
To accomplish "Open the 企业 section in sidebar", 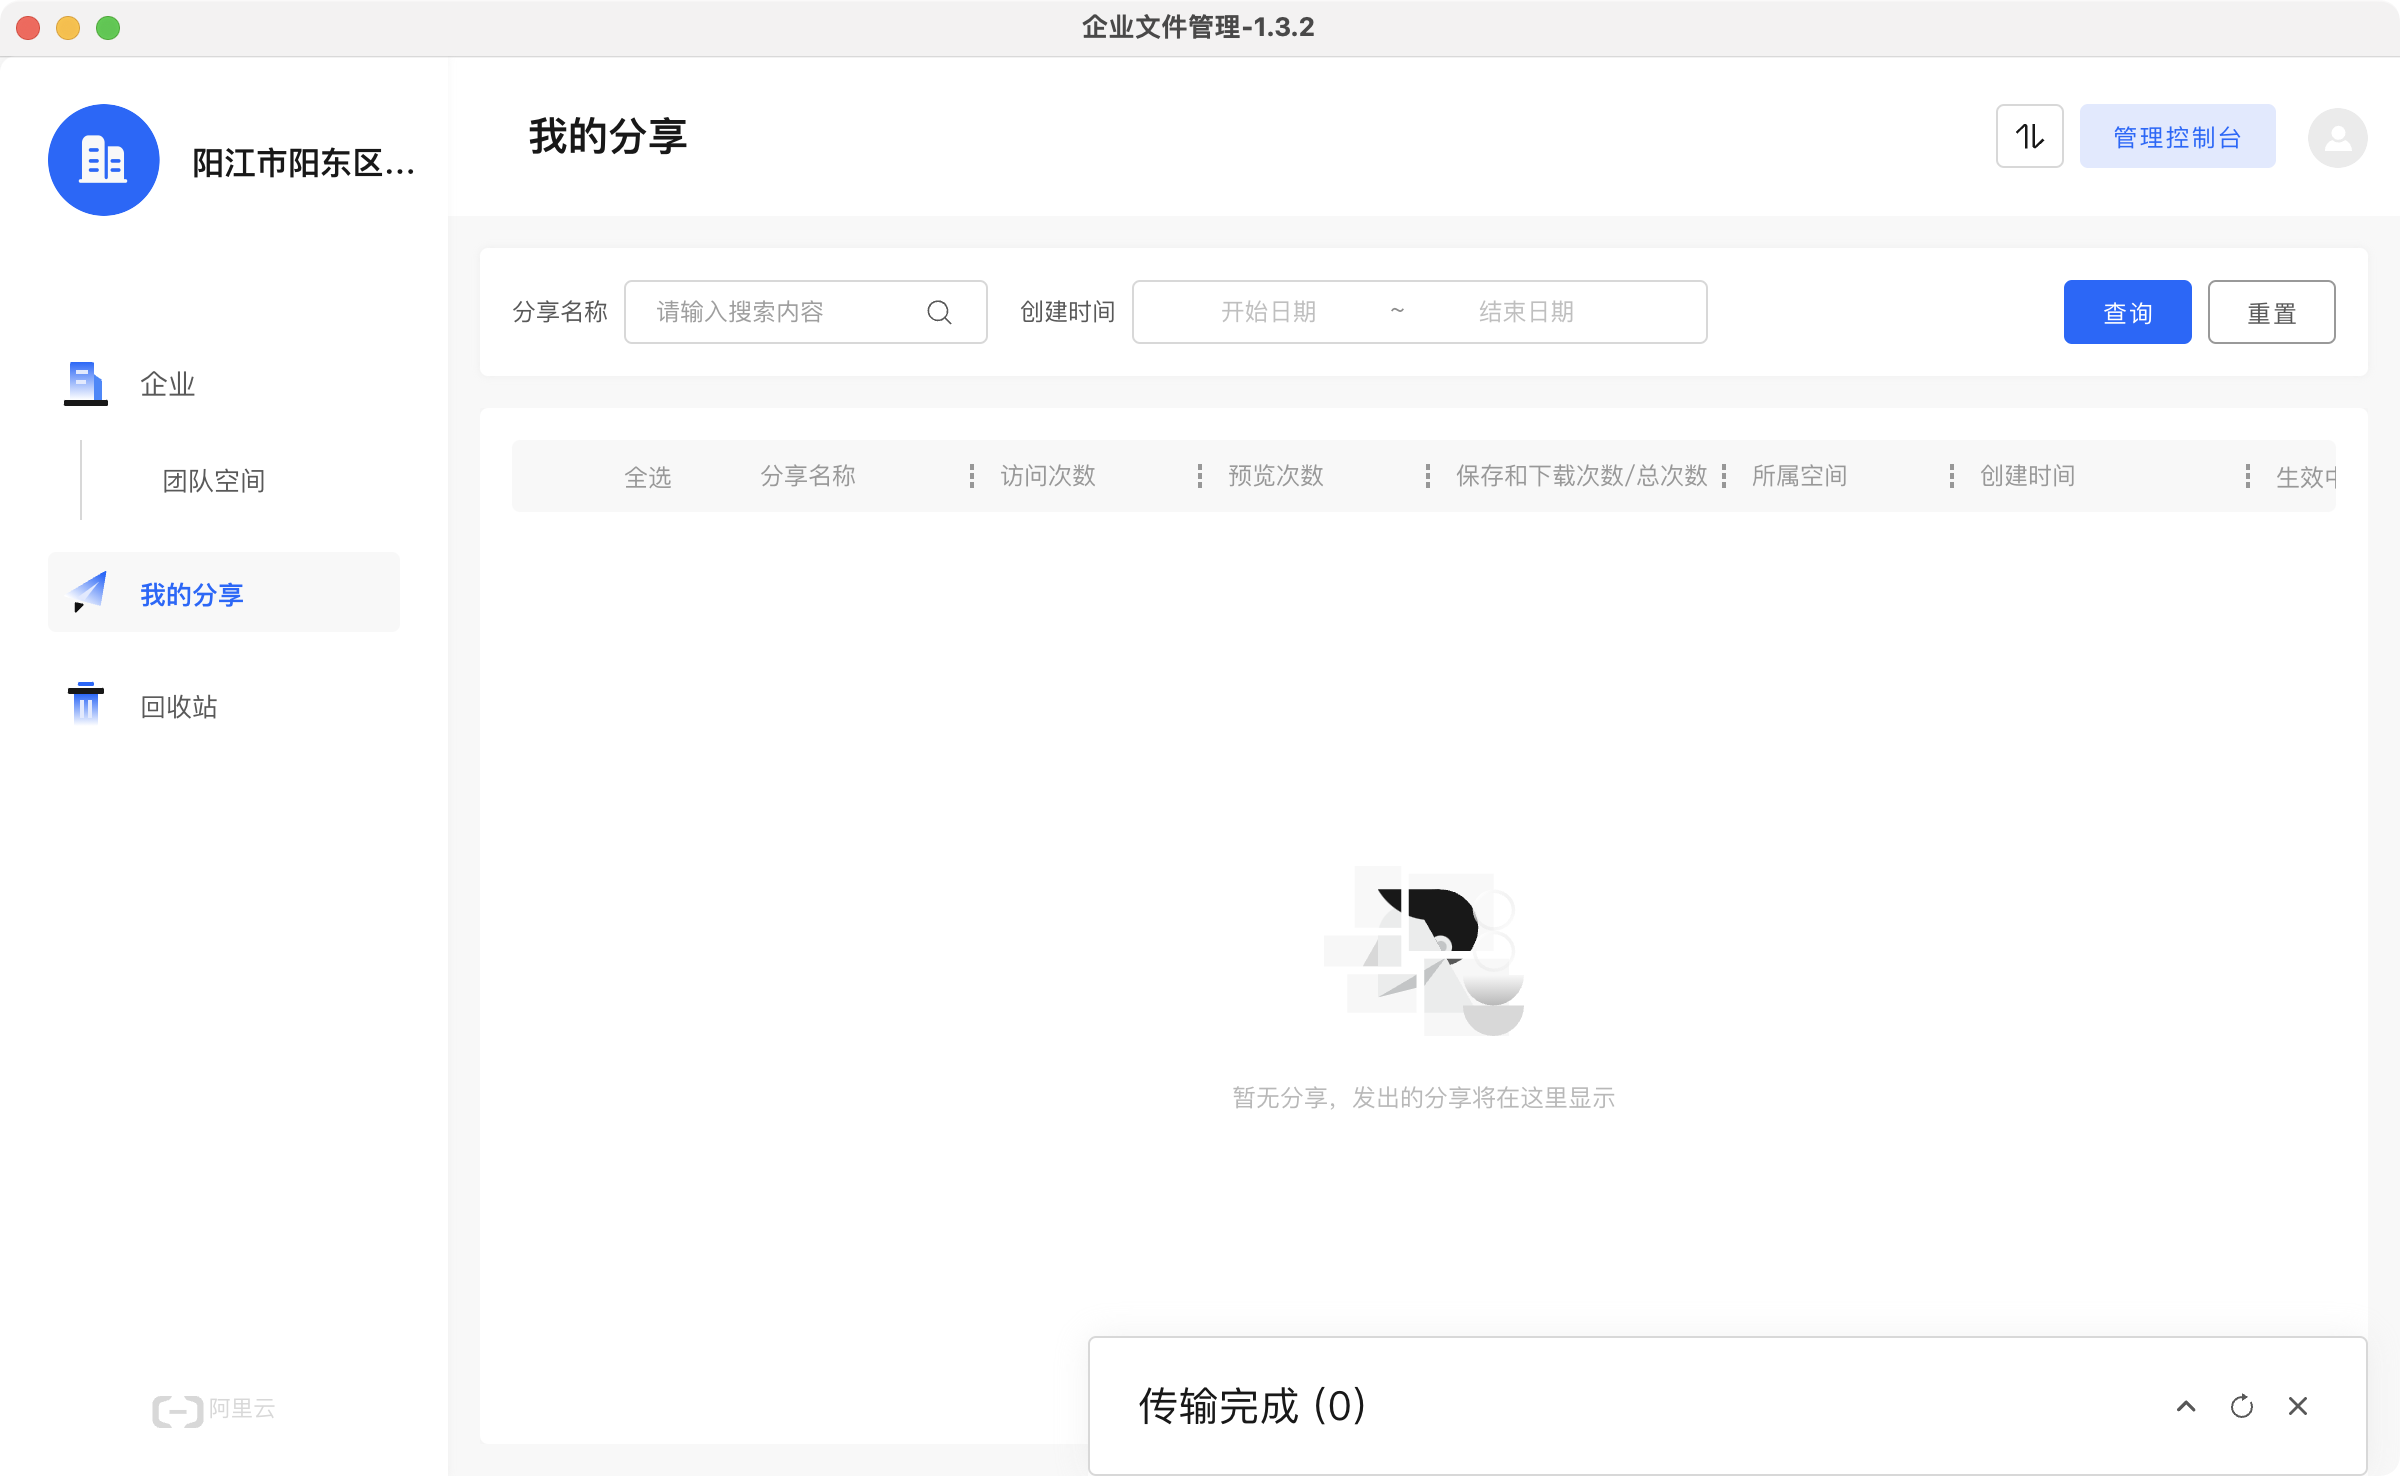I will 168,384.
